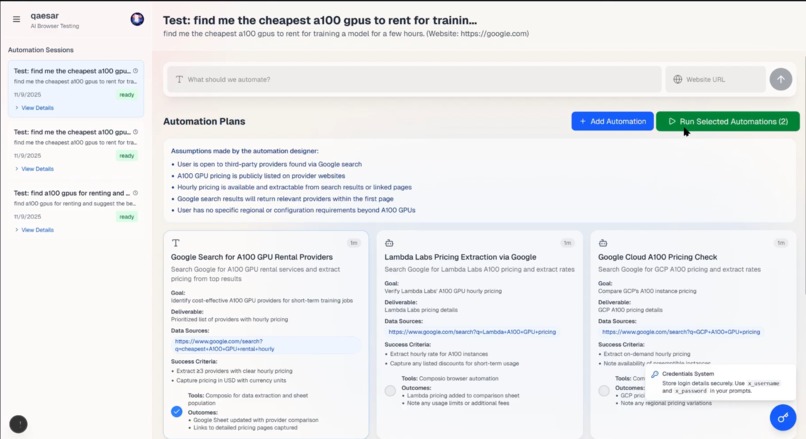Select the Google Cloud A100 Pricing automation
The width and height of the screenshot is (806, 439).
[x=604, y=391]
